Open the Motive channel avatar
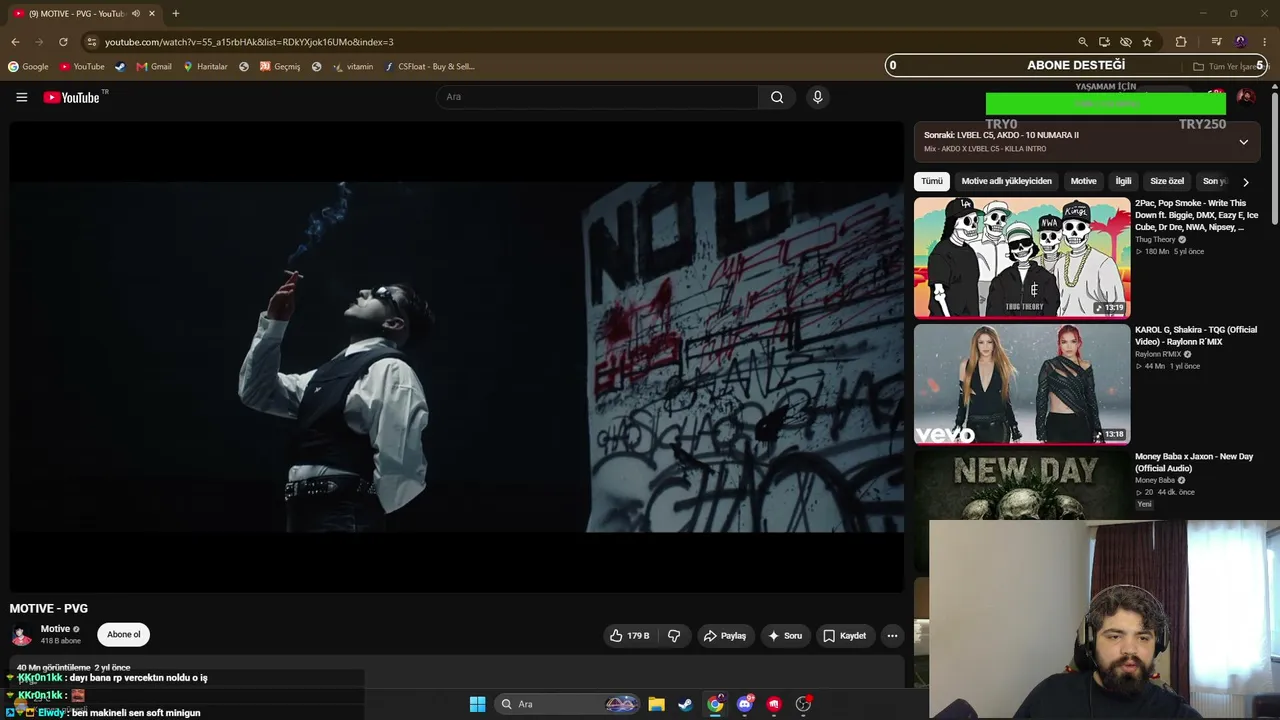This screenshot has width=1280, height=720. pyautogui.click(x=21, y=635)
